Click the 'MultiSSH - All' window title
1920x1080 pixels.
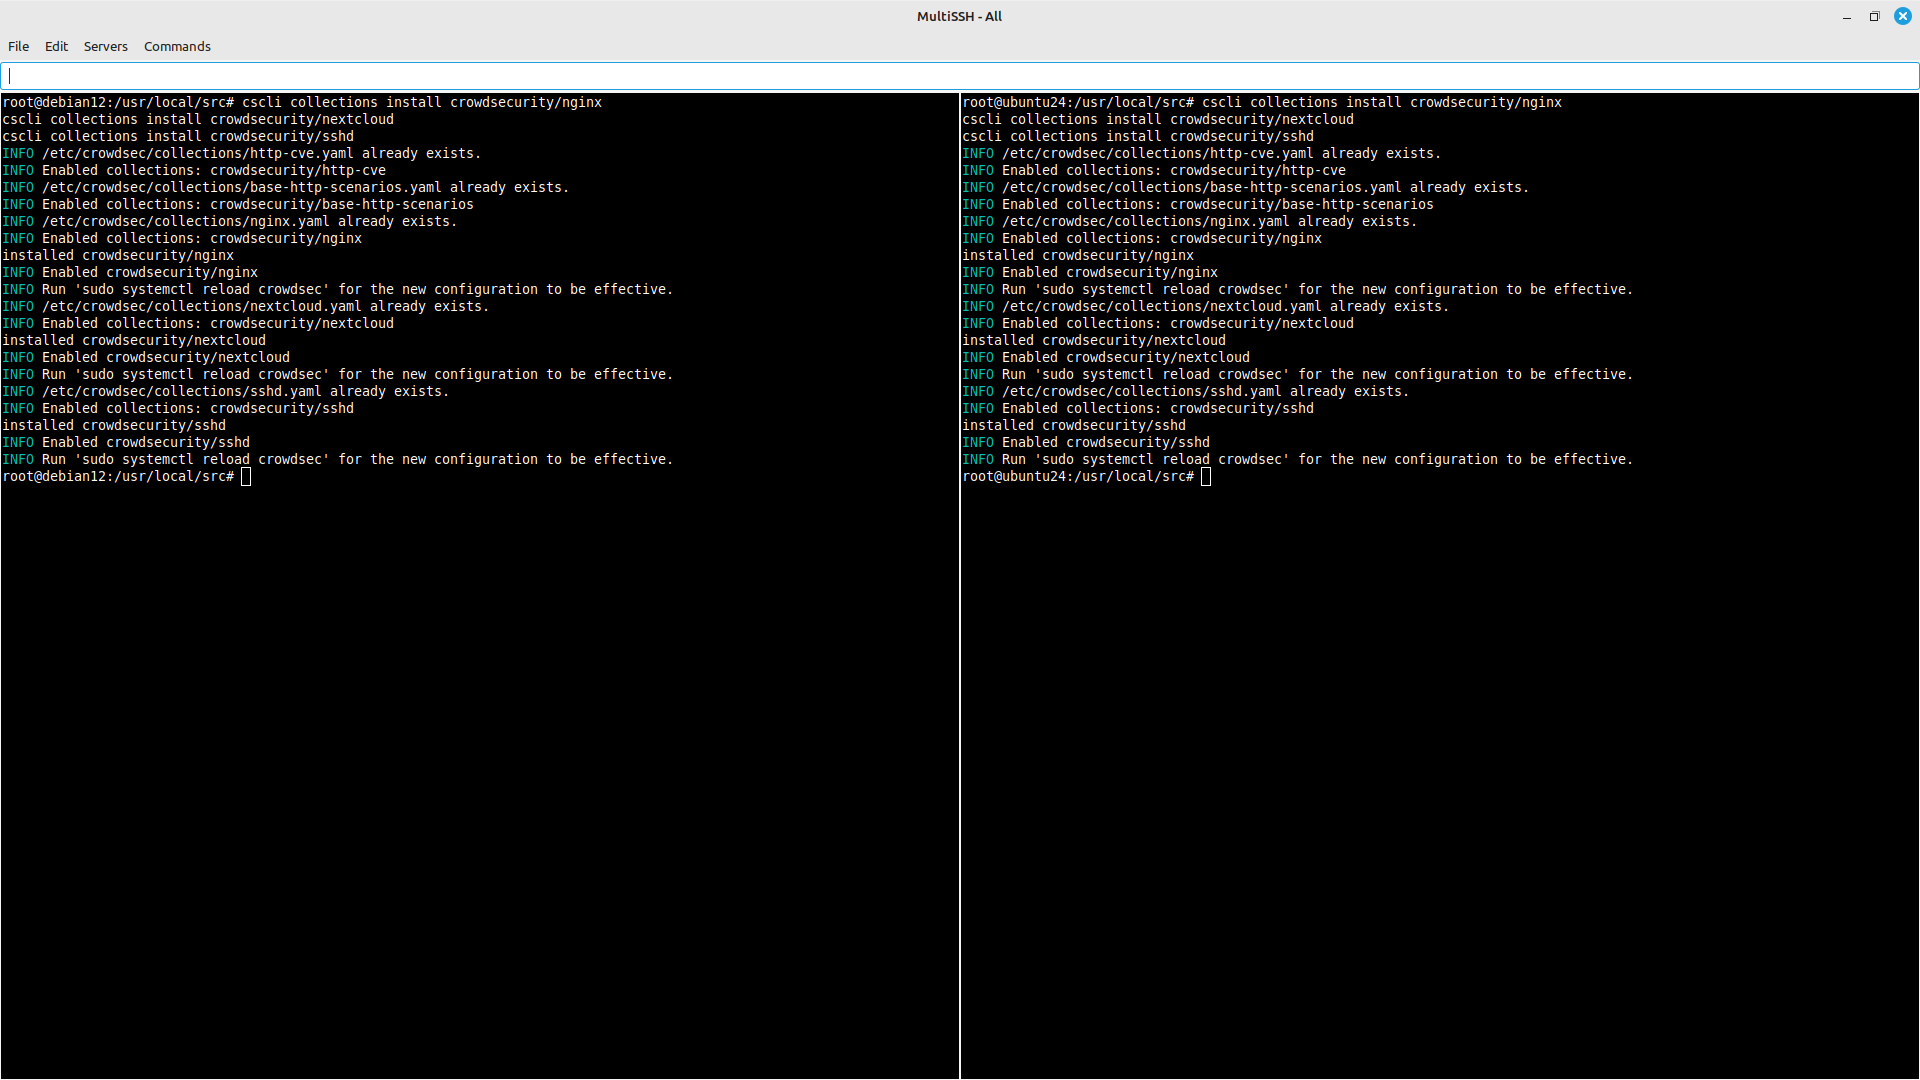pyautogui.click(x=959, y=16)
